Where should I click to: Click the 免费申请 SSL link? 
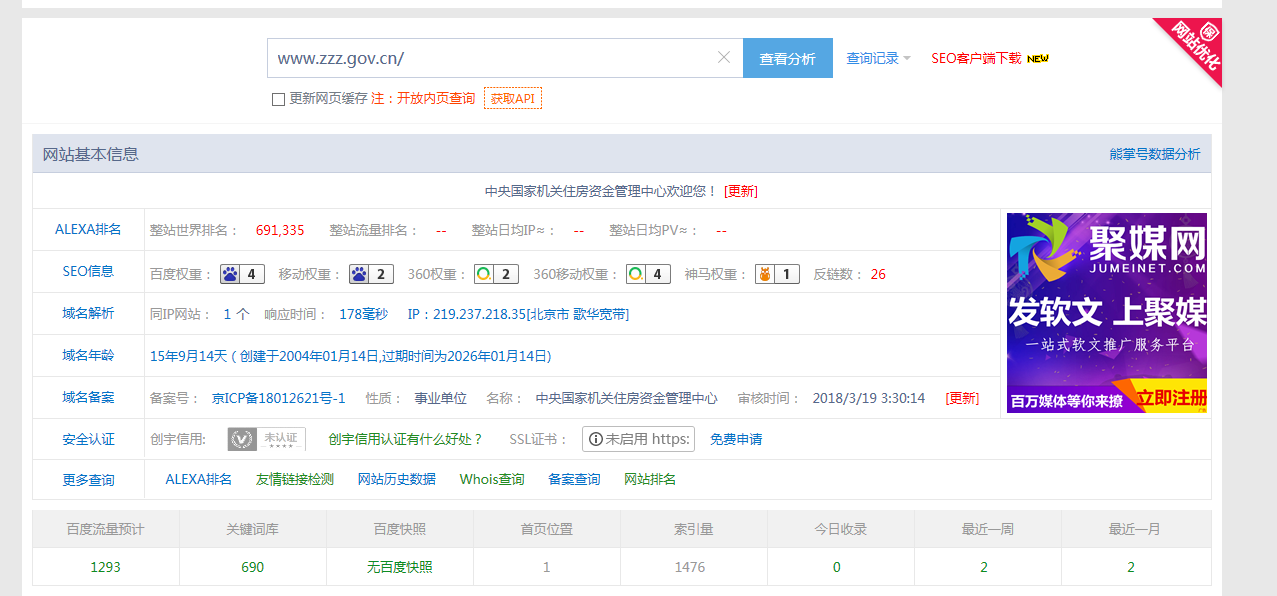(x=736, y=439)
